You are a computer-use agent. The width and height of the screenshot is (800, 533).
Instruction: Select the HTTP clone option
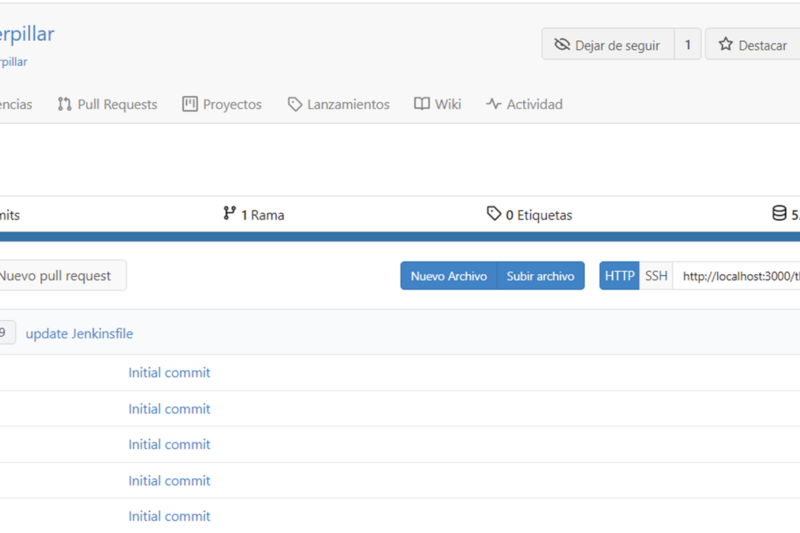pyautogui.click(x=619, y=276)
